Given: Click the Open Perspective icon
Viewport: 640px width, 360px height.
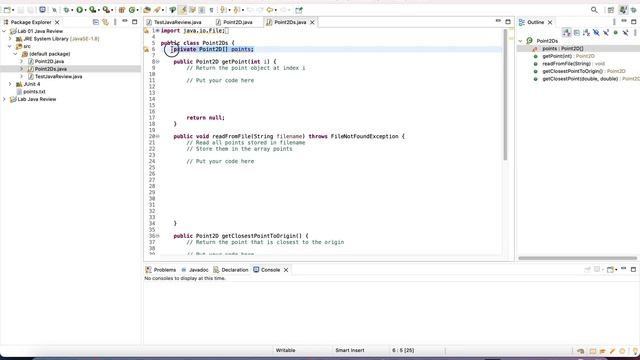Looking at the screenshot, I should 611,10.
